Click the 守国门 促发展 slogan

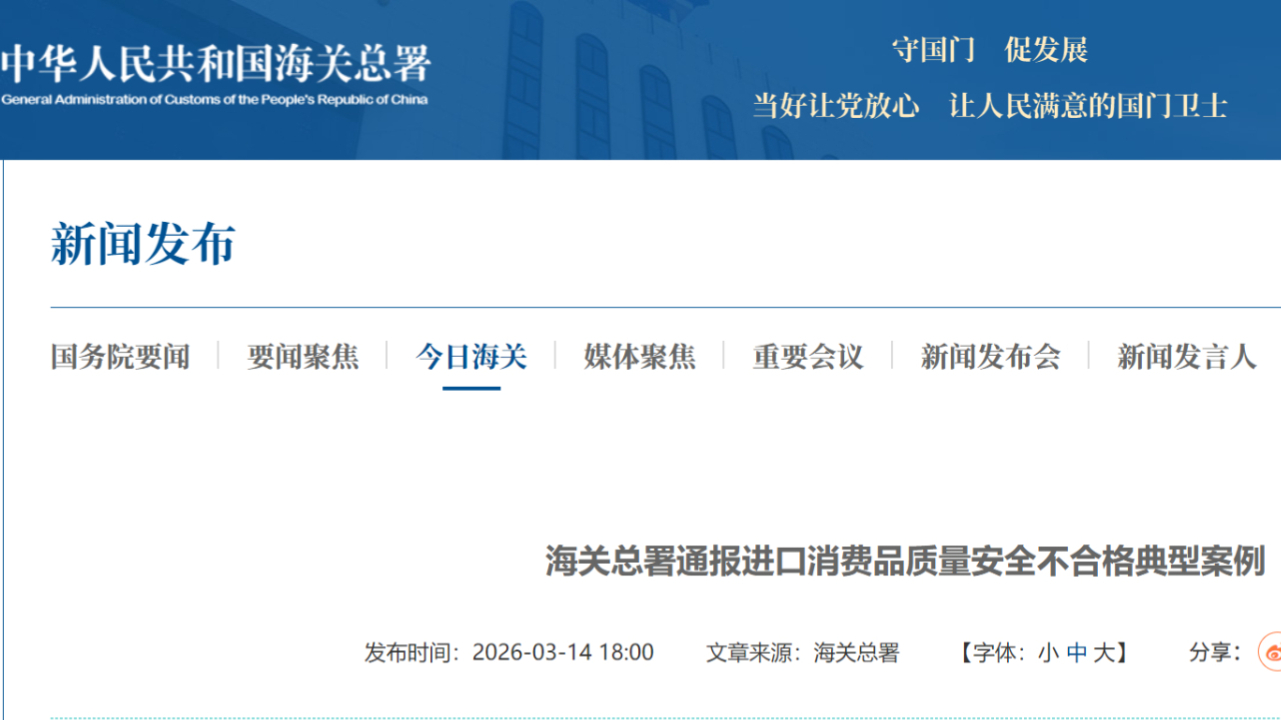[x=989, y=50]
